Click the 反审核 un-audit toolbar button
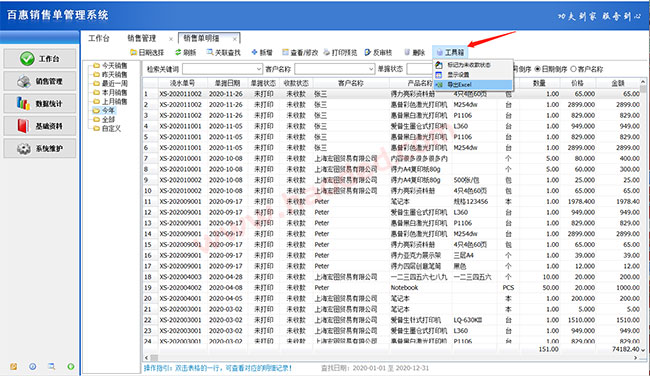The height and width of the screenshot is (376, 650). (x=378, y=53)
